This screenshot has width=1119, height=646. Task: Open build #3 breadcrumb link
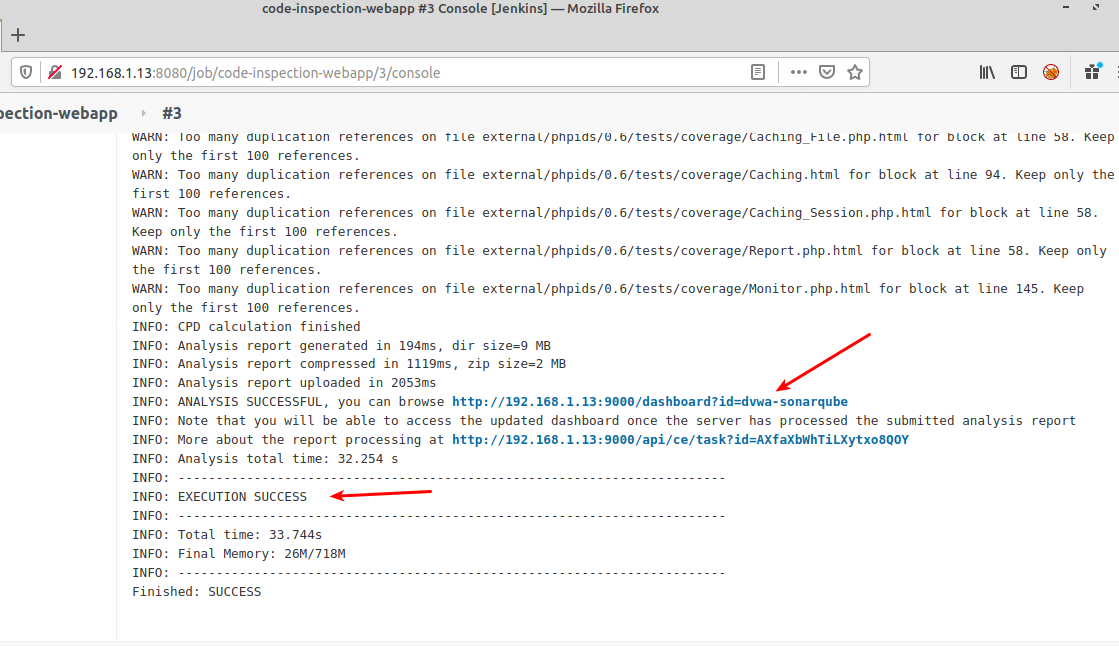pyautogui.click(x=172, y=113)
